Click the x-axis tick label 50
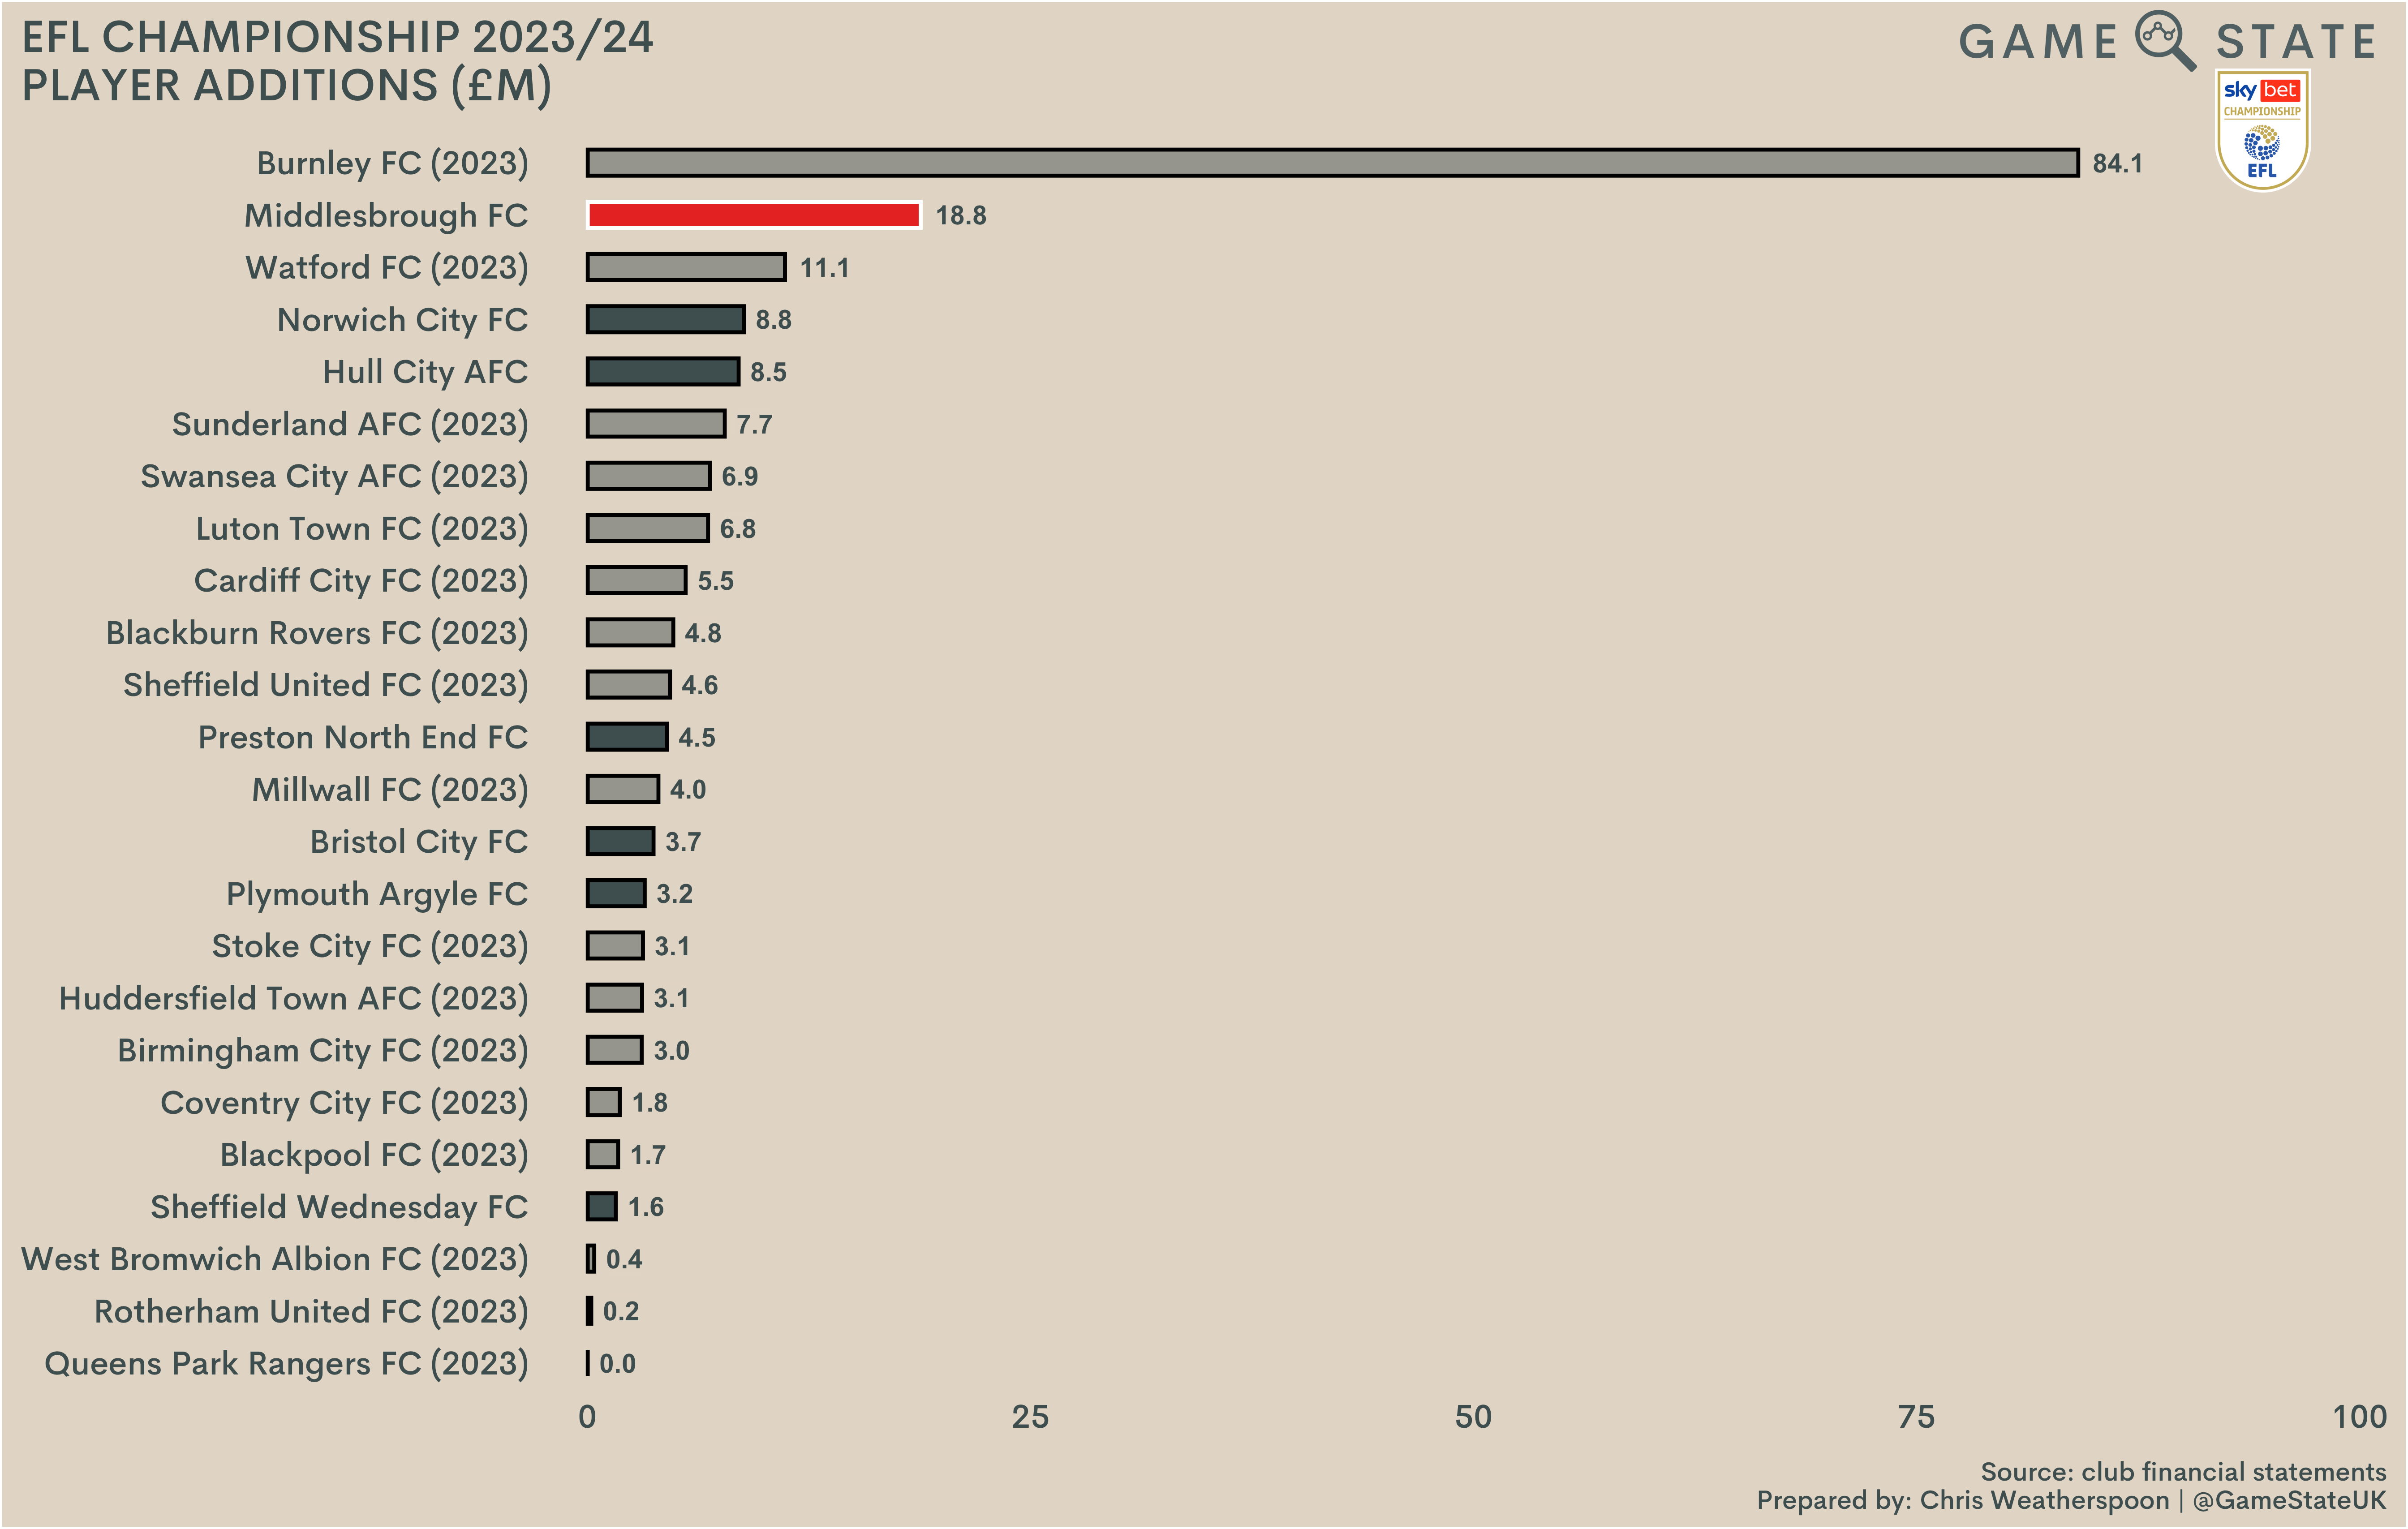The height and width of the screenshot is (1529, 2408). (x=1473, y=1417)
